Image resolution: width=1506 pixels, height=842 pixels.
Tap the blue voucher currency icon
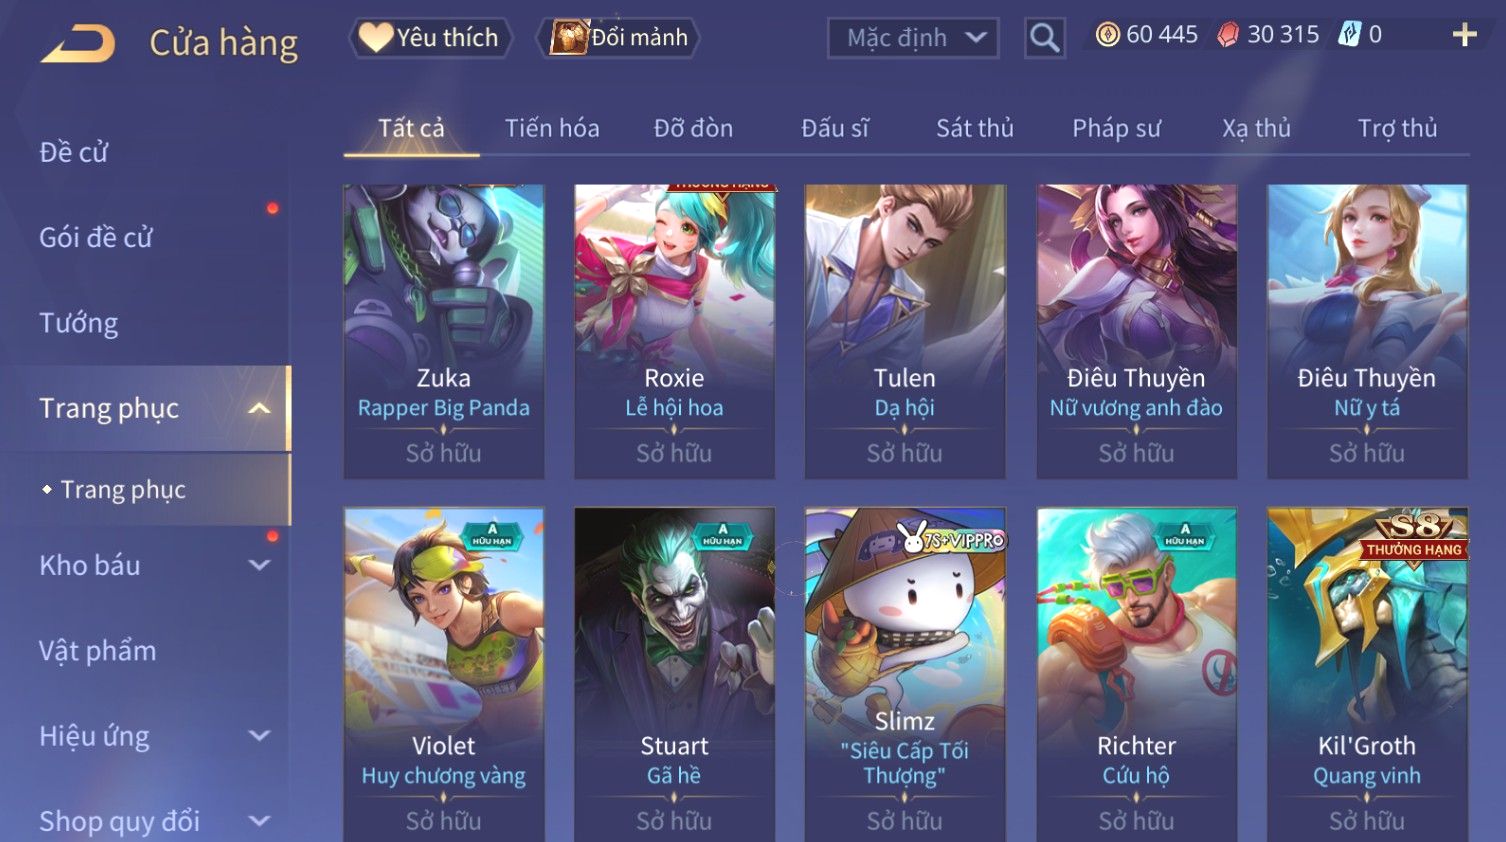(1350, 35)
